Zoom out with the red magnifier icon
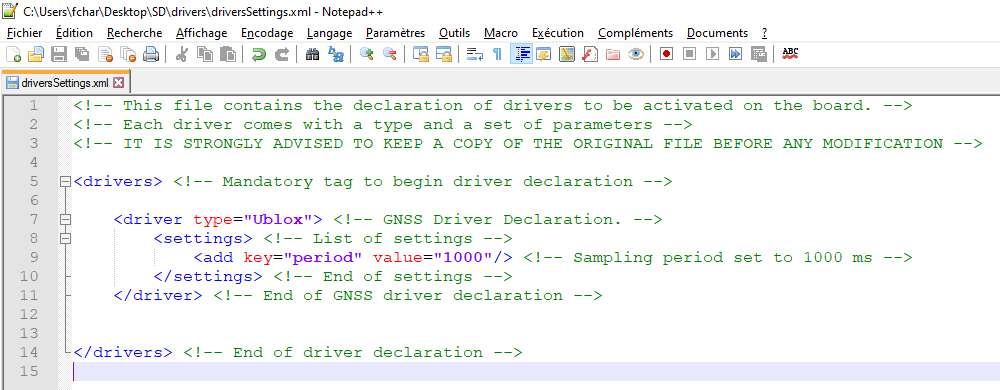The height and width of the screenshot is (390, 1000). [389, 54]
